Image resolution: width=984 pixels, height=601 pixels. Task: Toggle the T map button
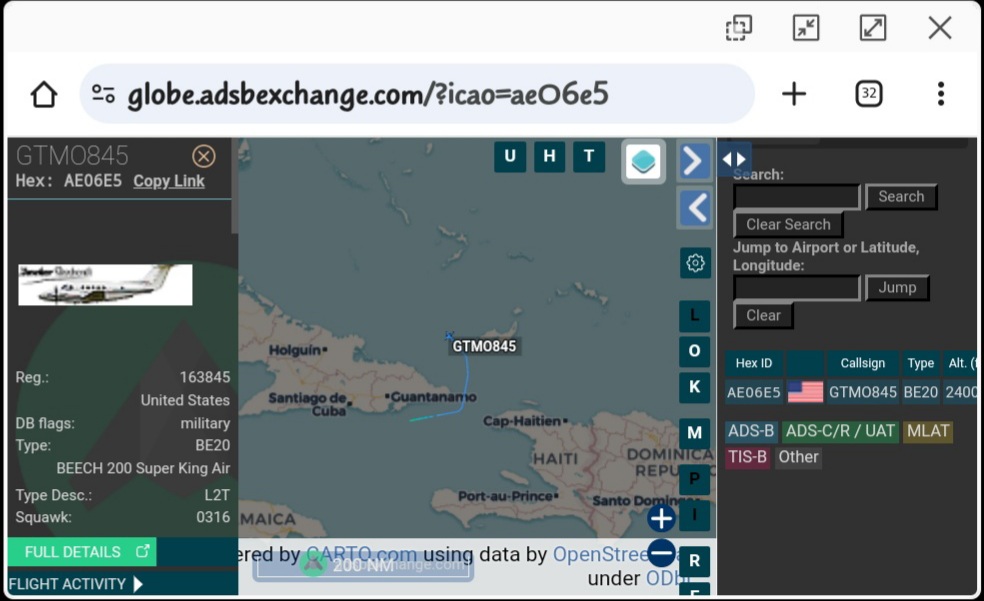tap(589, 156)
